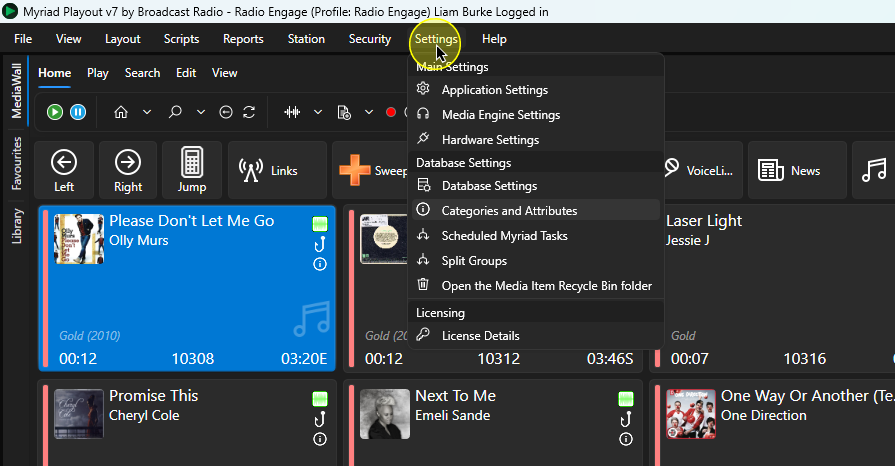Click the refresh arrows icon in toolbar
Screen dimensions: 895x466
click(x=249, y=112)
